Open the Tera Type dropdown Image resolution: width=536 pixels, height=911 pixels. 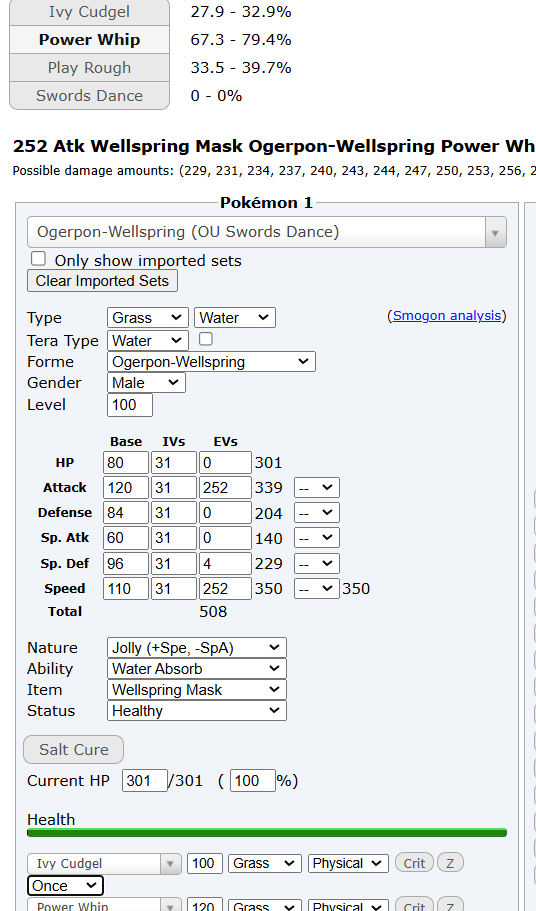(x=148, y=340)
